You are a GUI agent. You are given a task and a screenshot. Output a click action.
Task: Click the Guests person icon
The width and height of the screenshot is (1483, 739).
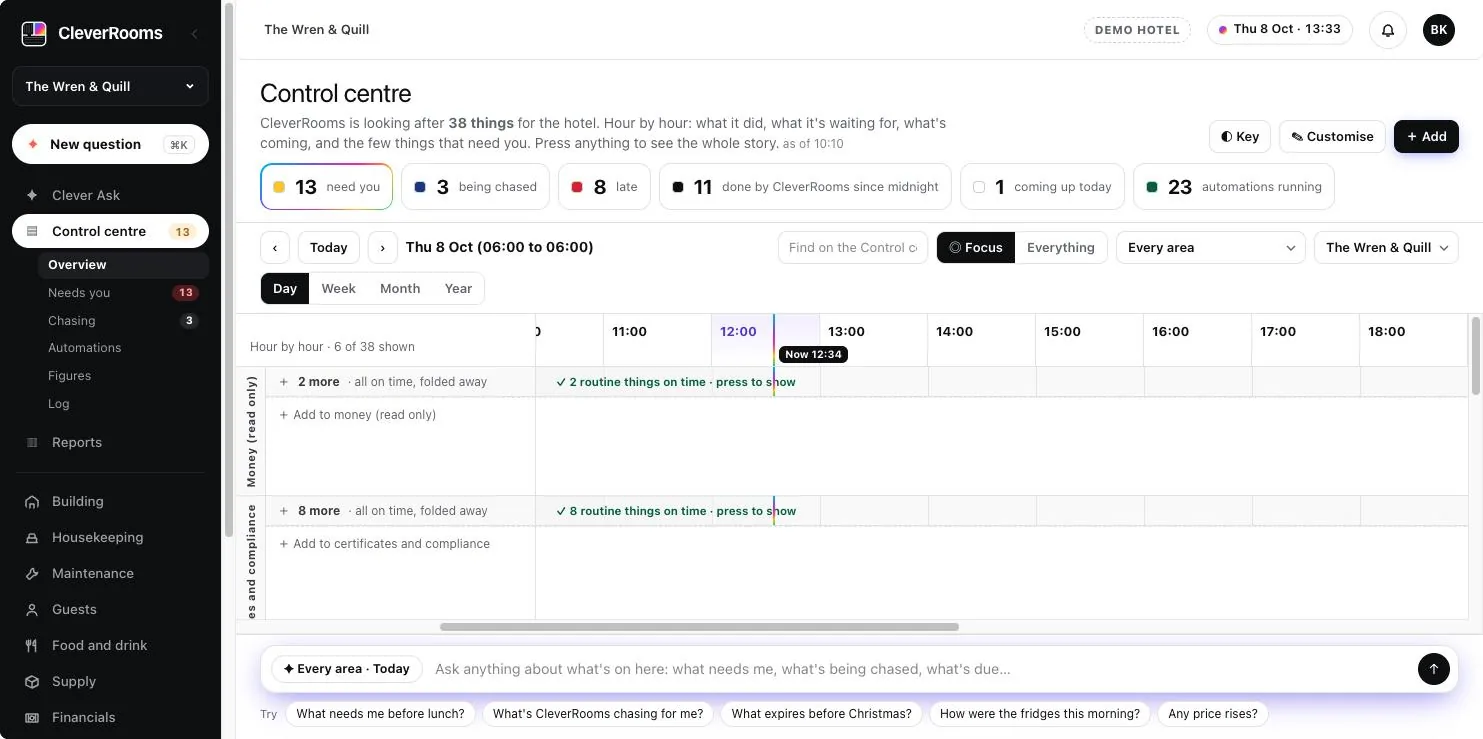pos(32,610)
